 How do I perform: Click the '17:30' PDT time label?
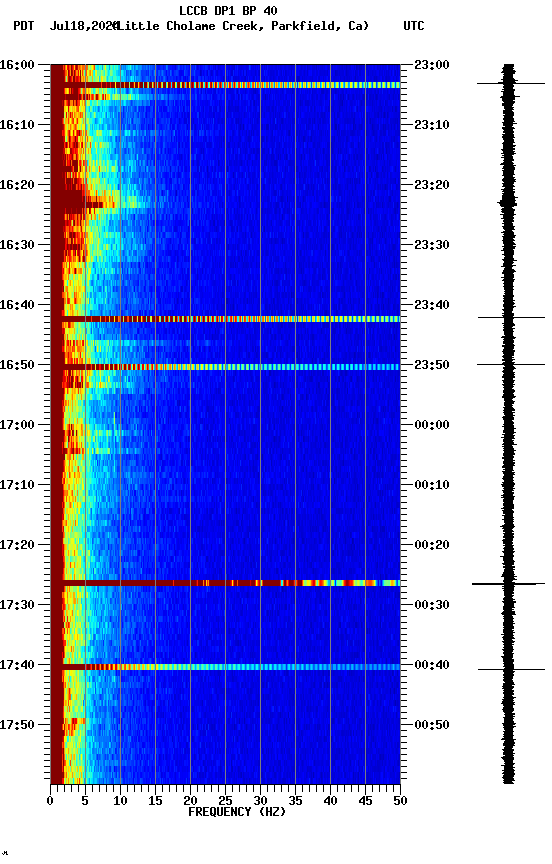(17, 605)
